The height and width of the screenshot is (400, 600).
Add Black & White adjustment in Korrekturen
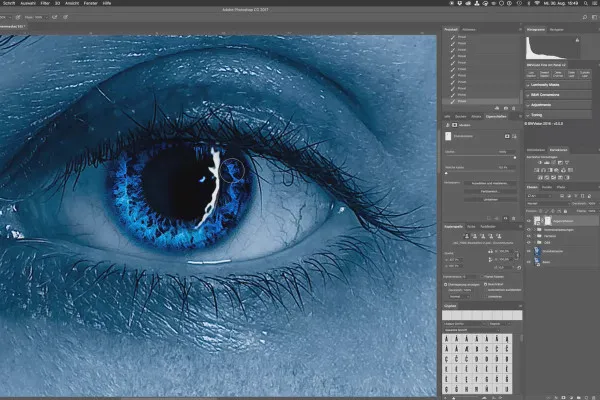[x=550, y=170]
